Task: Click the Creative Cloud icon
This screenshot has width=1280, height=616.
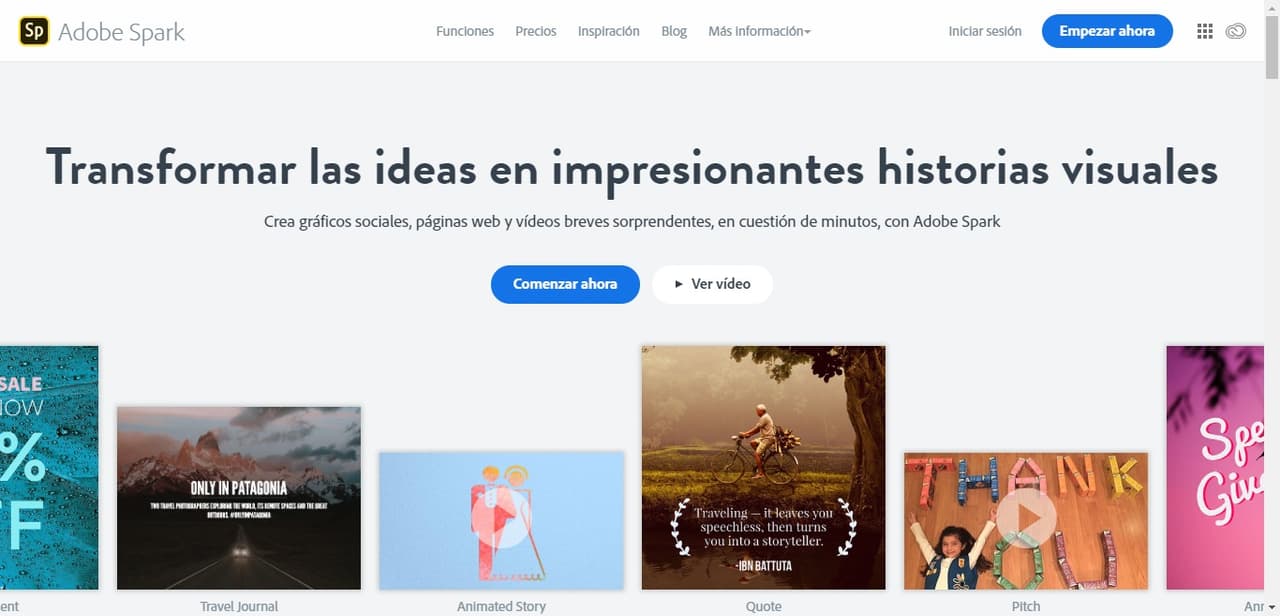Action: (1236, 31)
